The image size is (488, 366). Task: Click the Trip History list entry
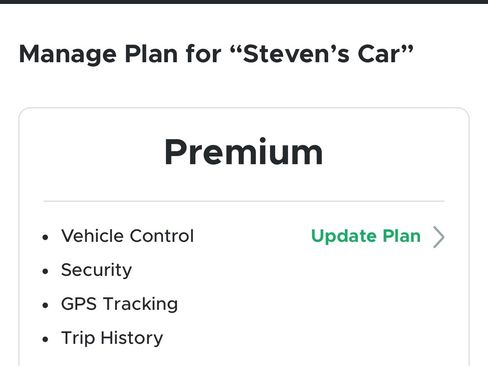(112, 338)
